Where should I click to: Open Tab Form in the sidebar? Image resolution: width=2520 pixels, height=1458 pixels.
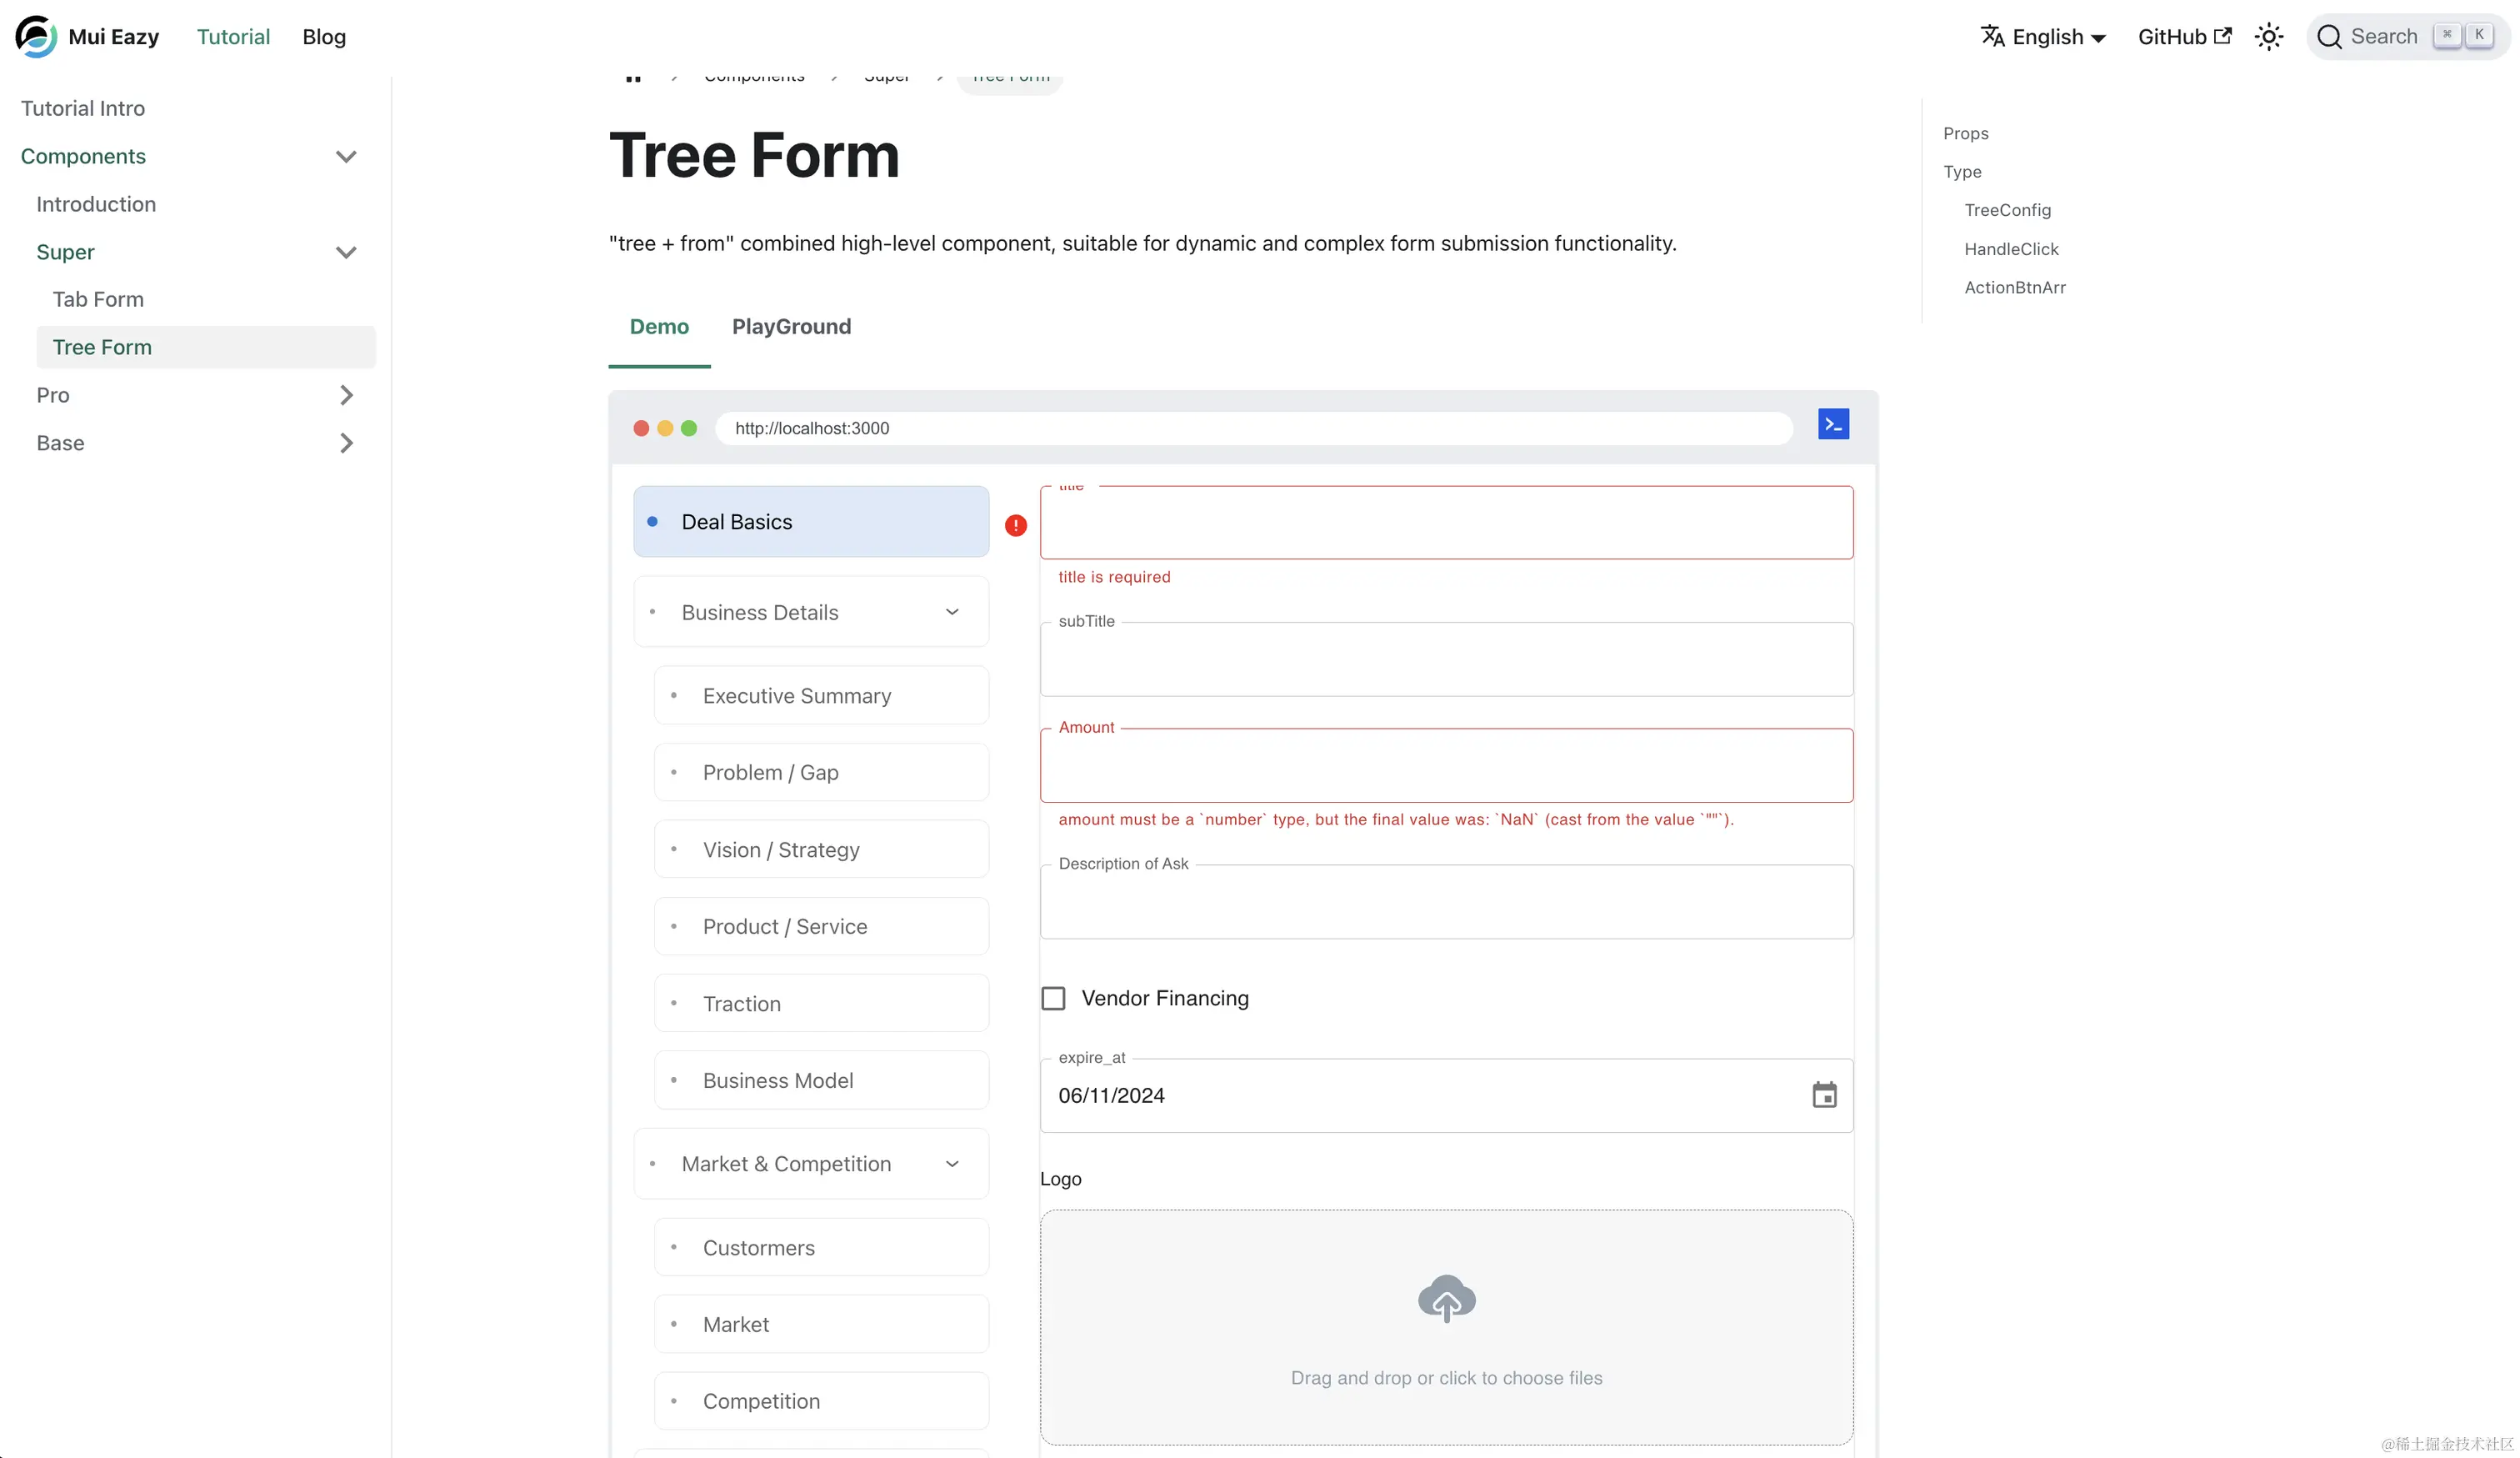click(x=98, y=299)
